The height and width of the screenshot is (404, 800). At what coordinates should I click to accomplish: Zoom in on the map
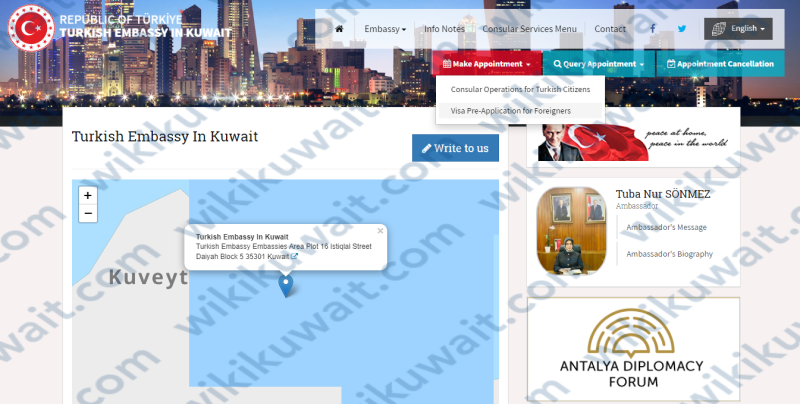[x=88, y=196]
